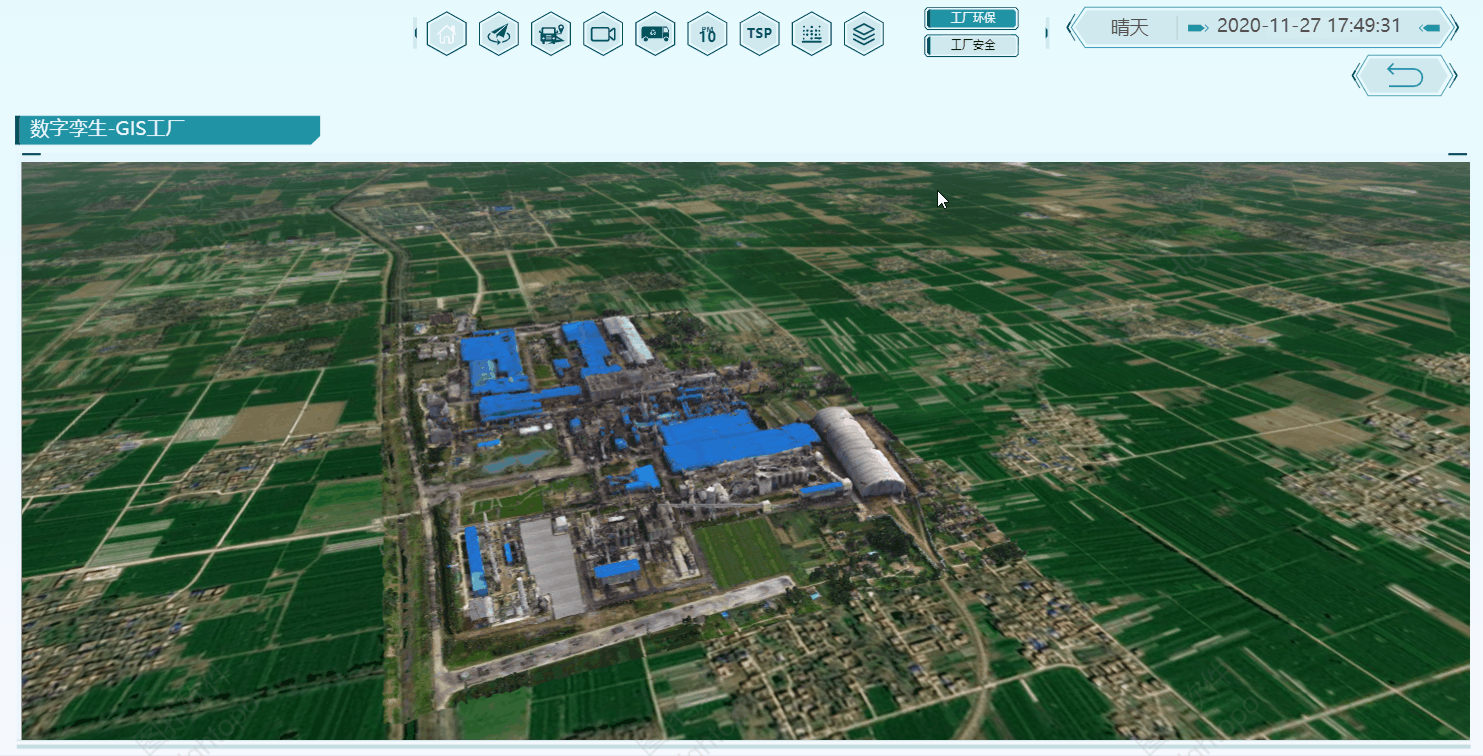Click the dash at panel top-left corner
Screen dimensions: 1483x756
click(x=31, y=154)
